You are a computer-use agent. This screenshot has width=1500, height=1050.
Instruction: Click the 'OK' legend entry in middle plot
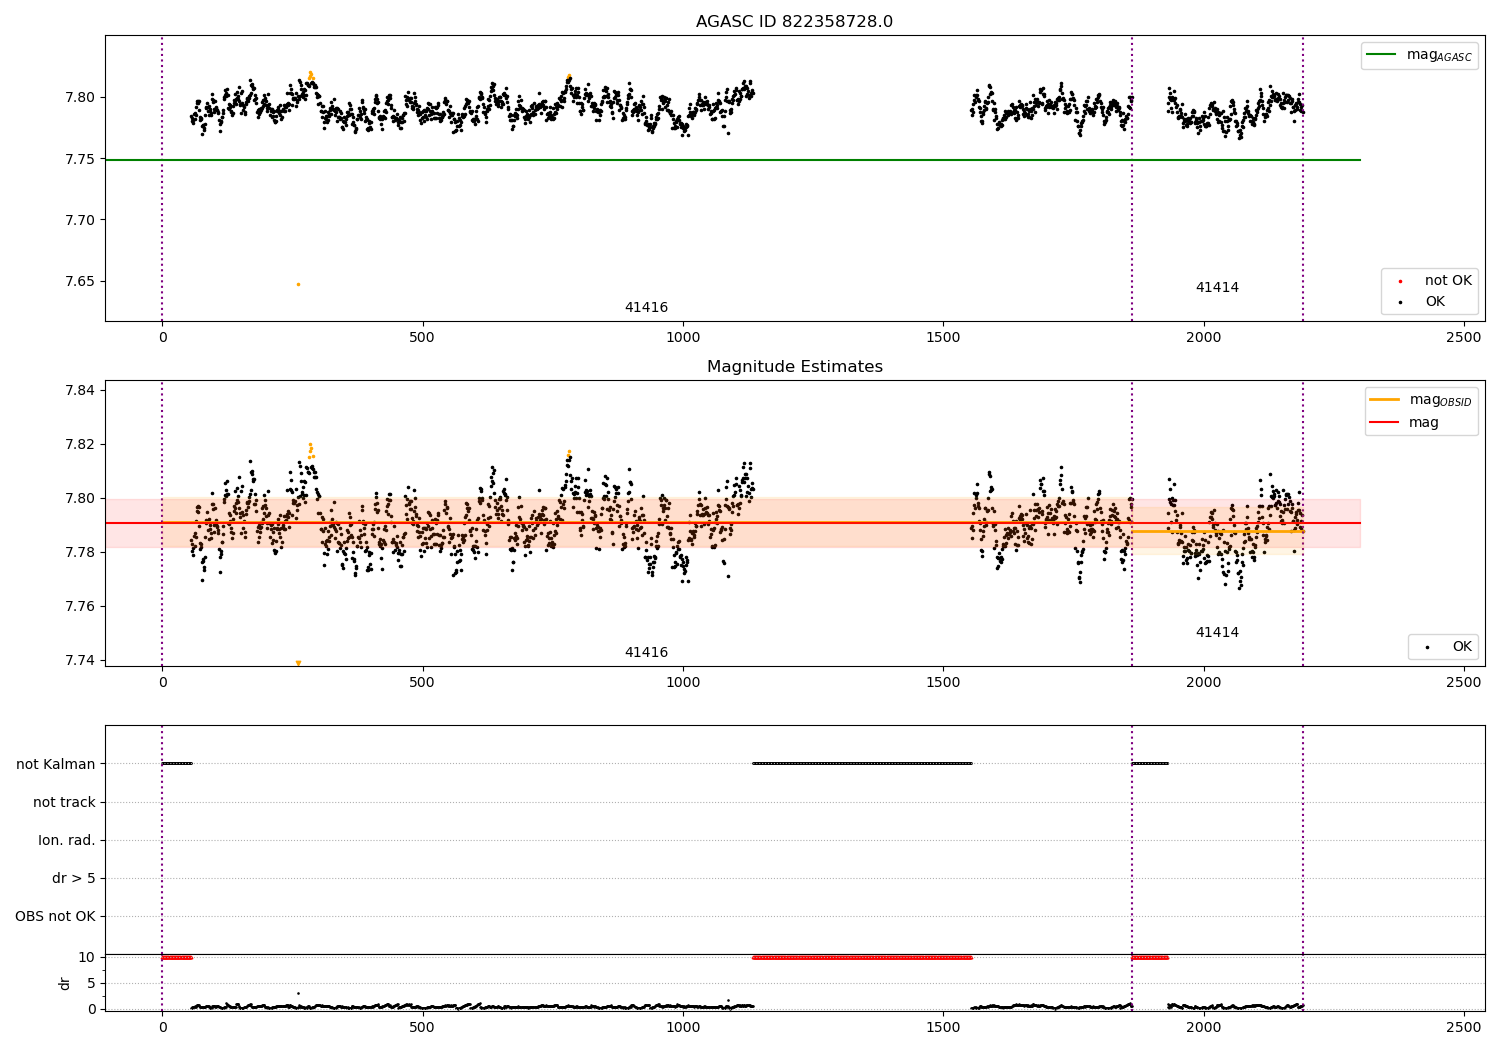[1444, 647]
